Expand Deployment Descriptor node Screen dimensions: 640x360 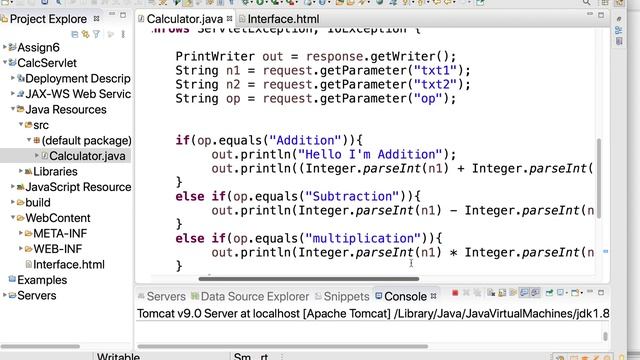[x=13, y=78]
